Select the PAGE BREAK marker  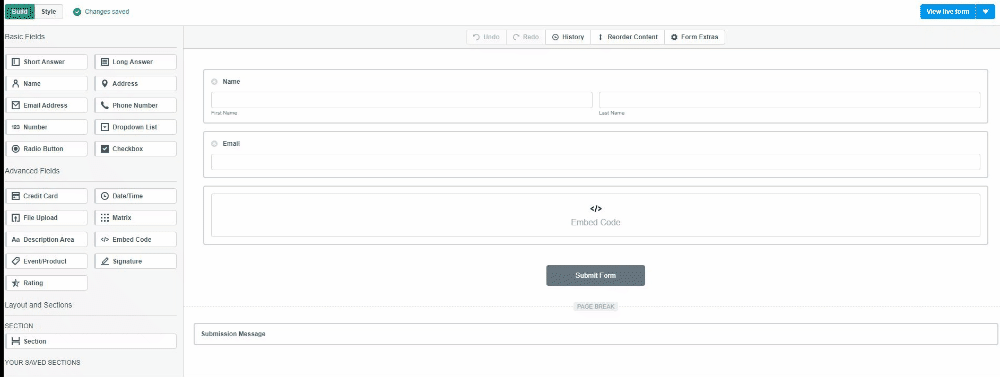coord(596,307)
